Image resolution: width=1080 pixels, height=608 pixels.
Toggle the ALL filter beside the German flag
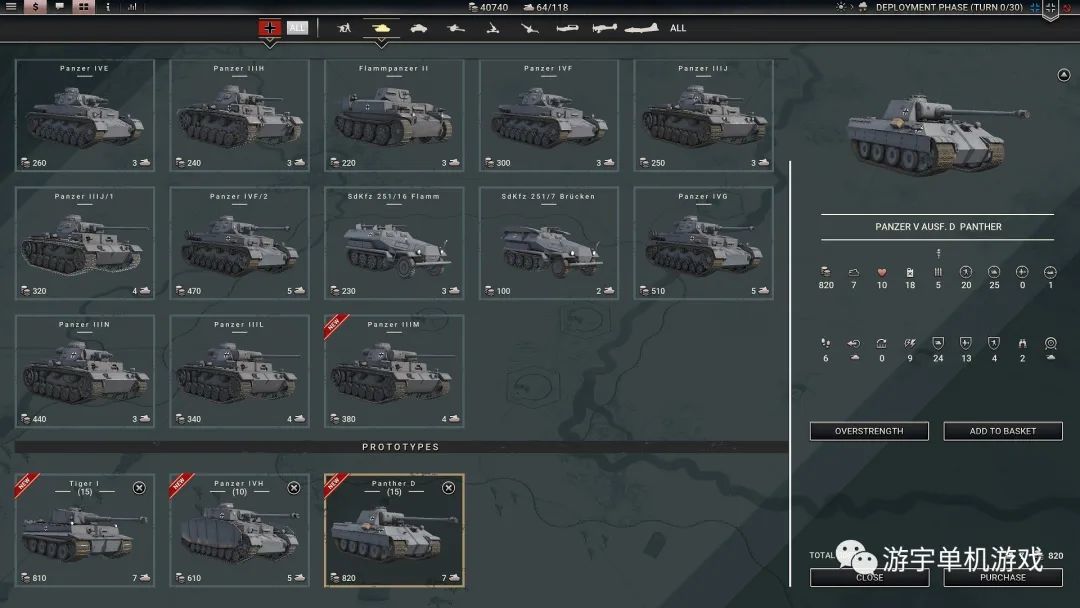click(297, 28)
